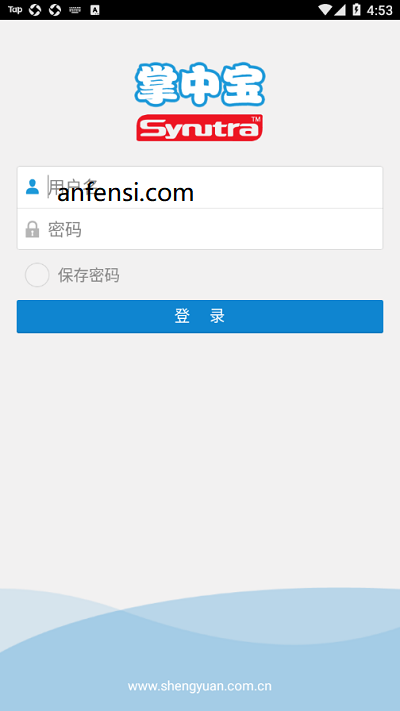Tap the 'A' input method status icon

95,10
